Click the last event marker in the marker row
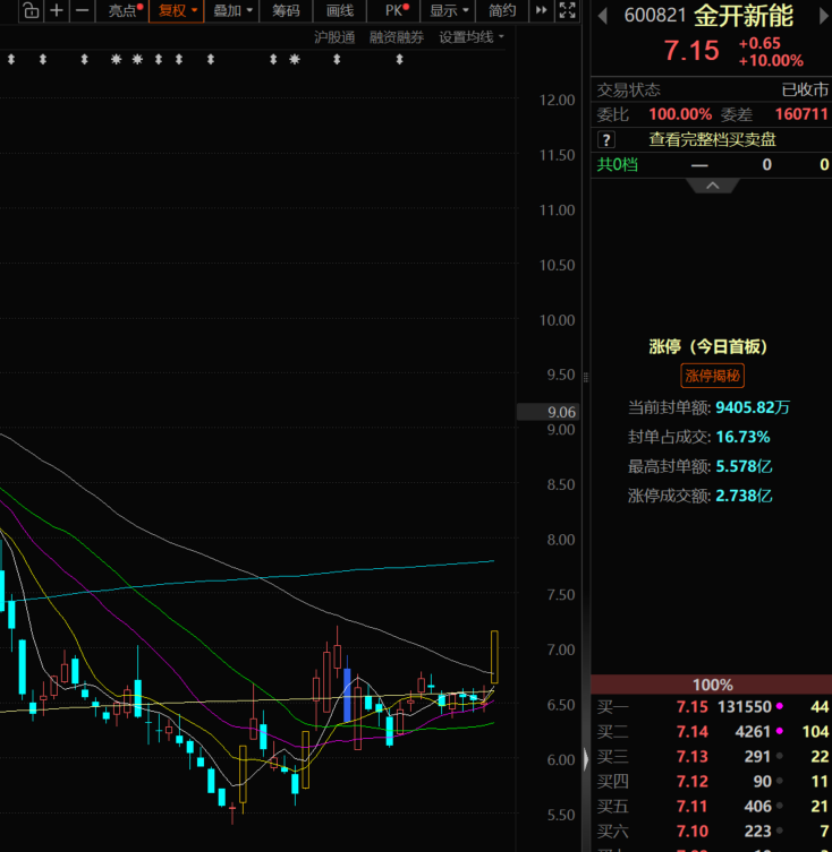The height and width of the screenshot is (852, 832). click(399, 60)
